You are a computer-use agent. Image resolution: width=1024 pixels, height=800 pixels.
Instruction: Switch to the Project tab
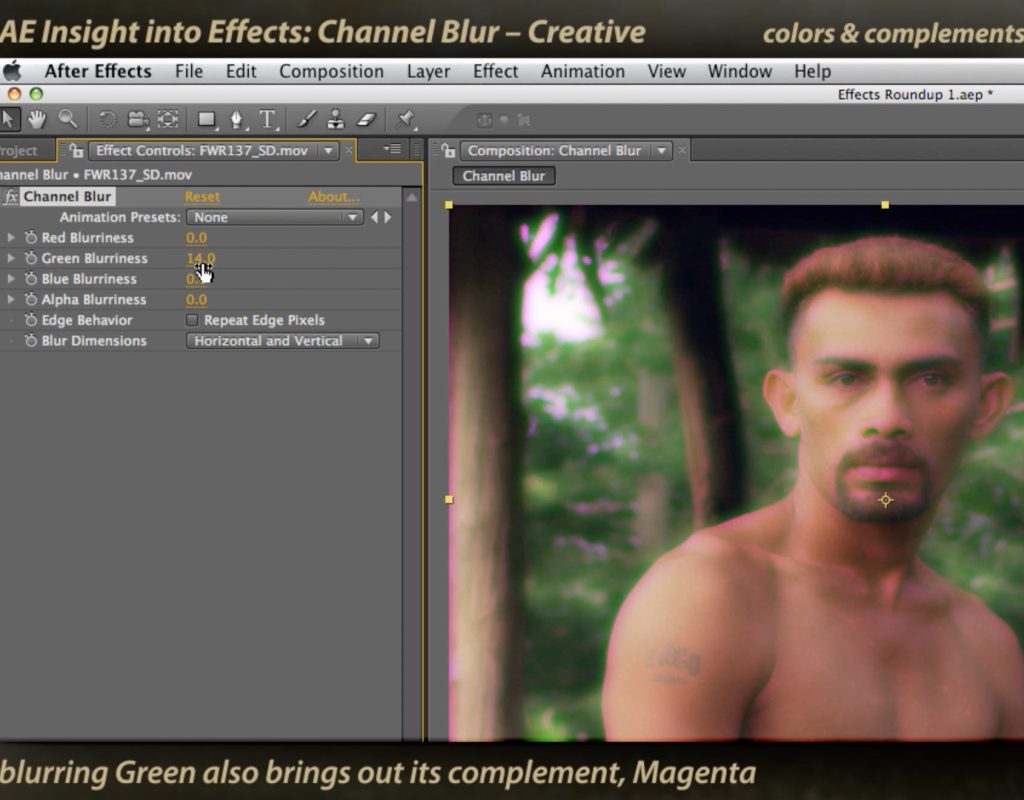click(x=18, y=151)
